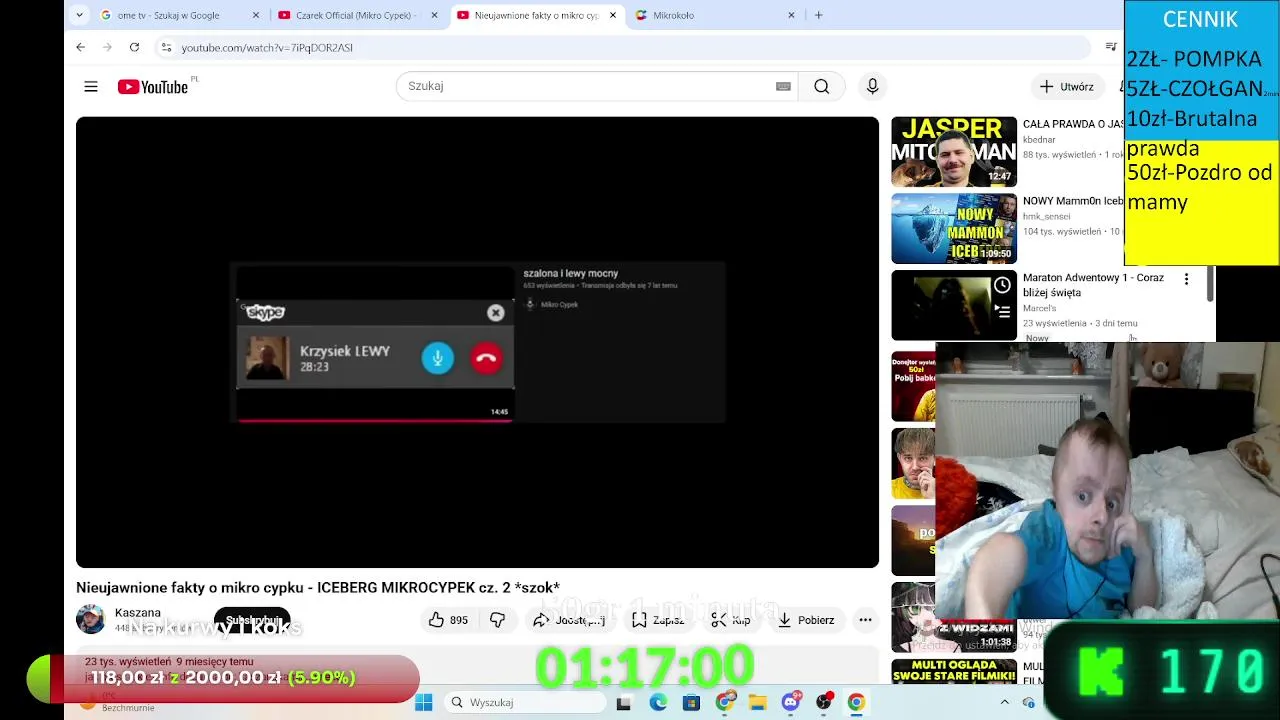Open the media control icon in toolbar
The width and height of the screenshot is (1280, 720).
pos(1110,47)
